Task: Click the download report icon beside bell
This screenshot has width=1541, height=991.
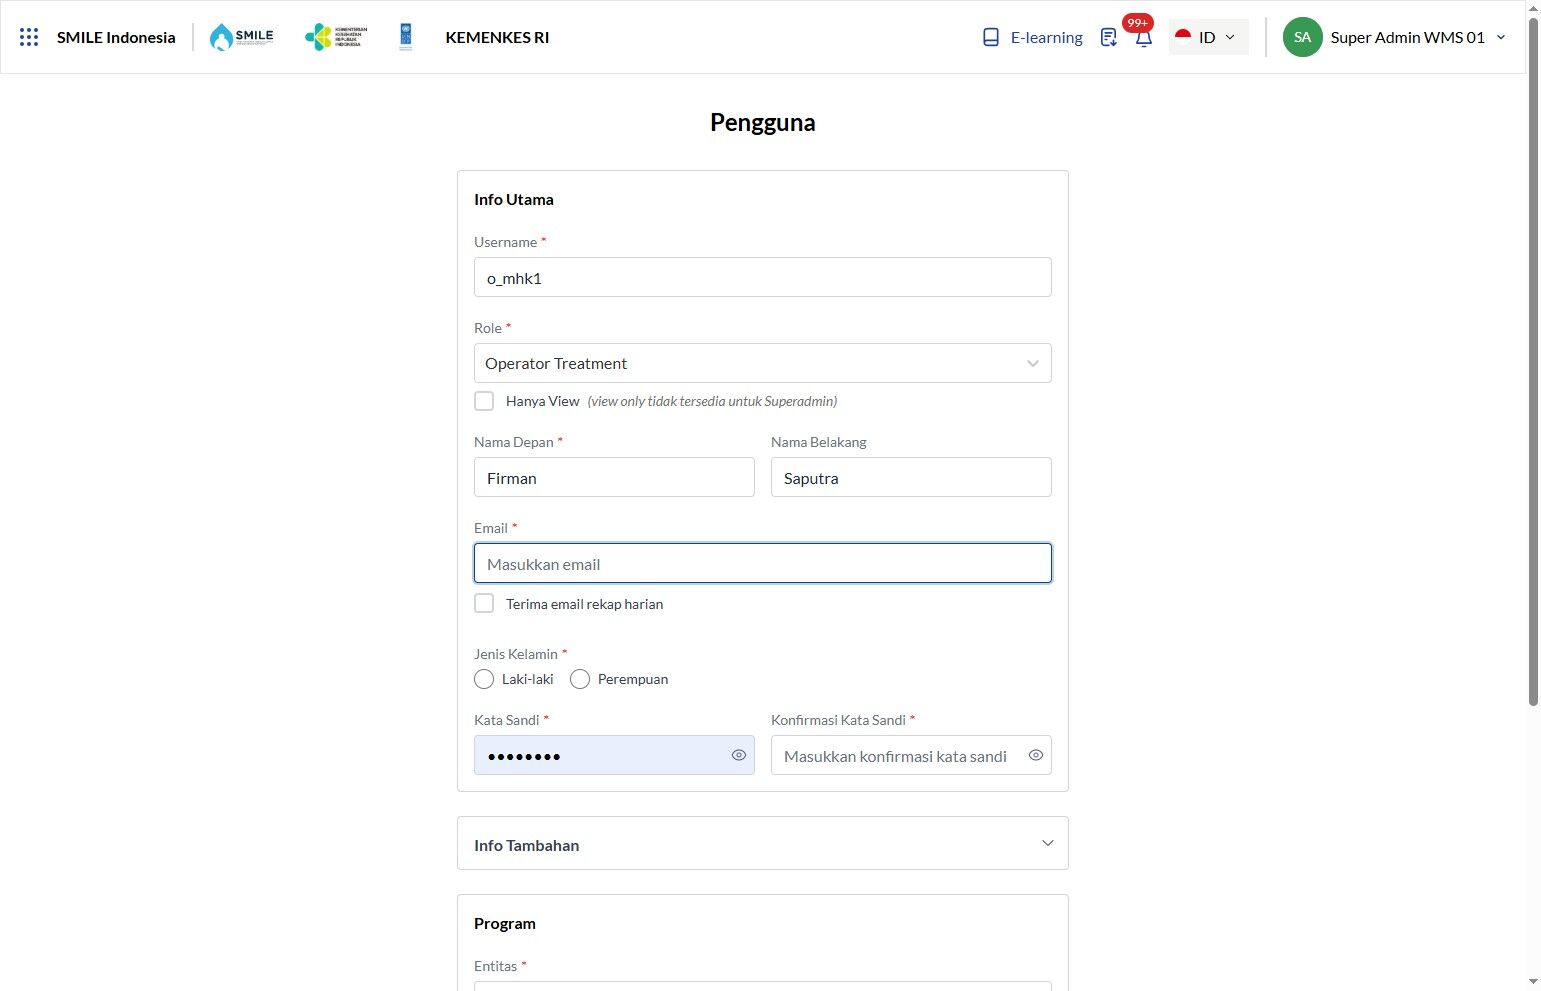Action: (x=1108, y=37)
